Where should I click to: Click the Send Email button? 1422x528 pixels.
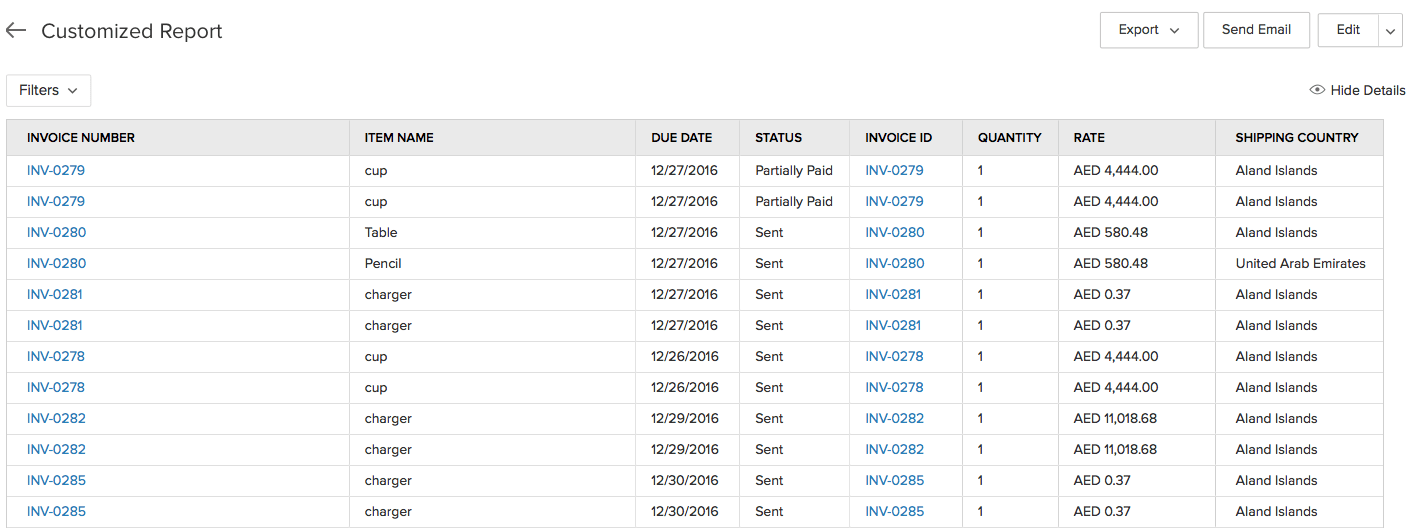click(1256, 30)
